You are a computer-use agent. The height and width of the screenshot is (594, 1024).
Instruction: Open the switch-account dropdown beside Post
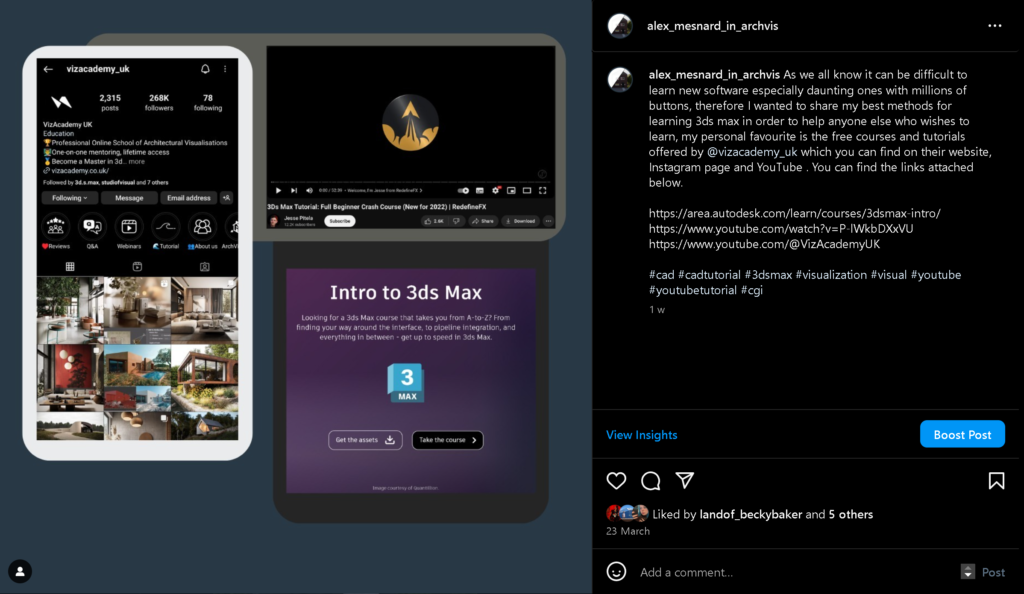[x=968, y=572]
